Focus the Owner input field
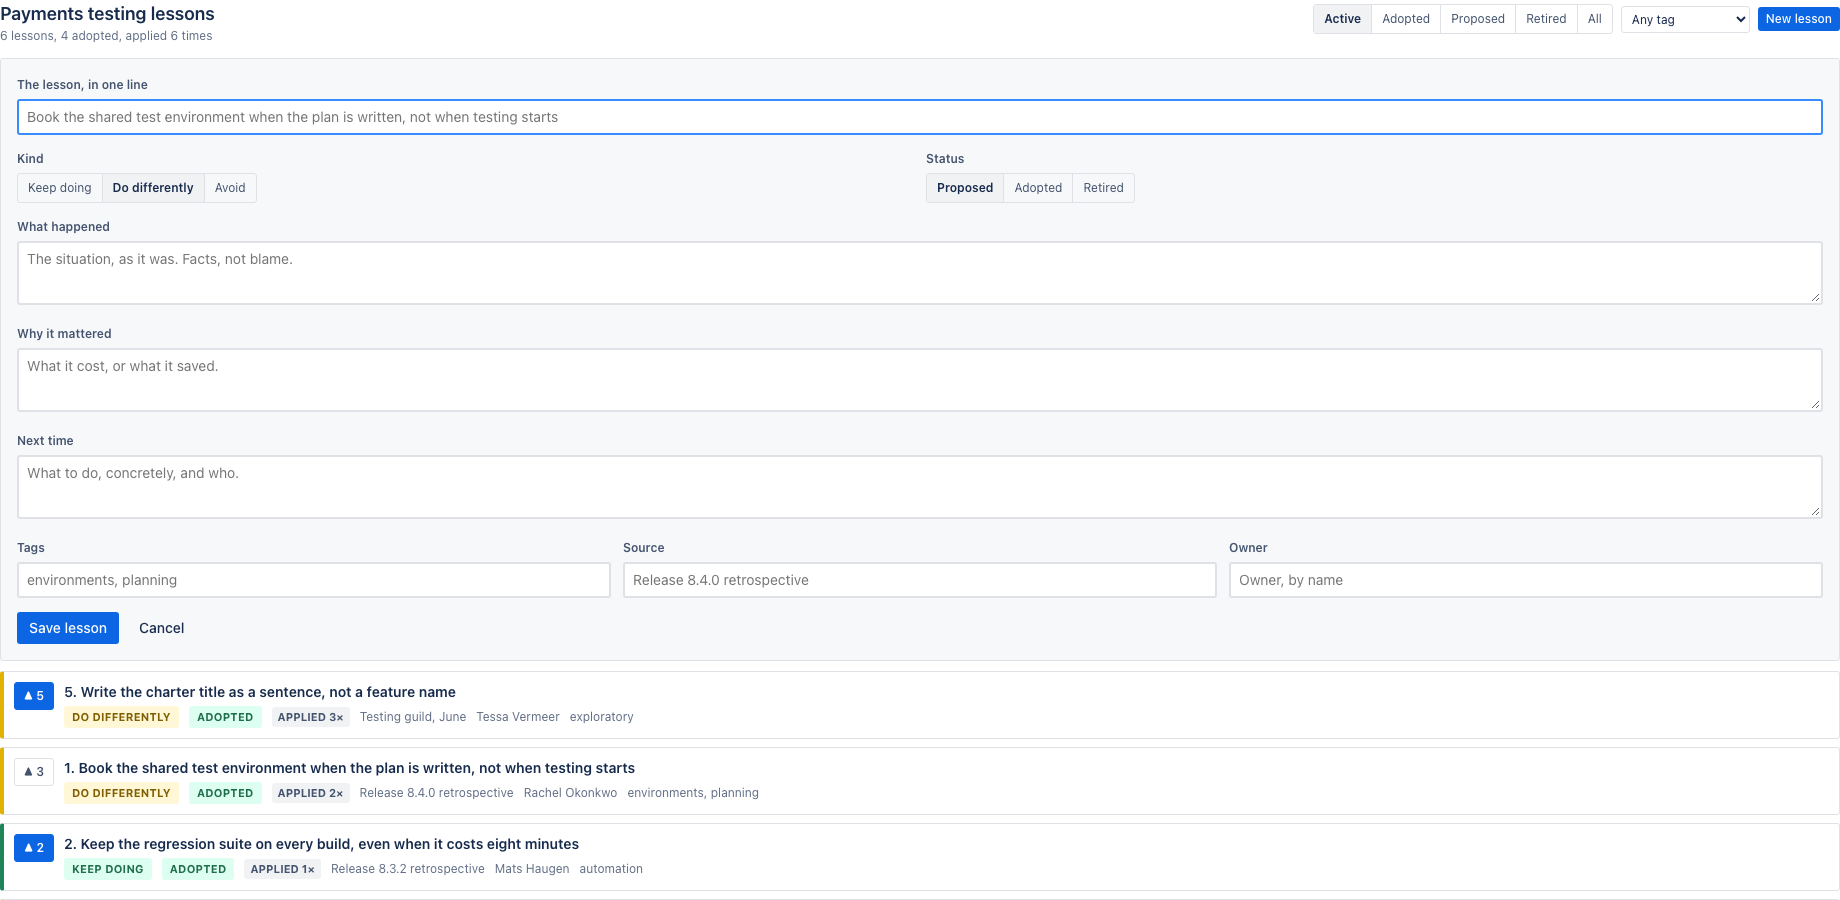This screenshot has height=900, width=1840. [x=1526, y=580]
